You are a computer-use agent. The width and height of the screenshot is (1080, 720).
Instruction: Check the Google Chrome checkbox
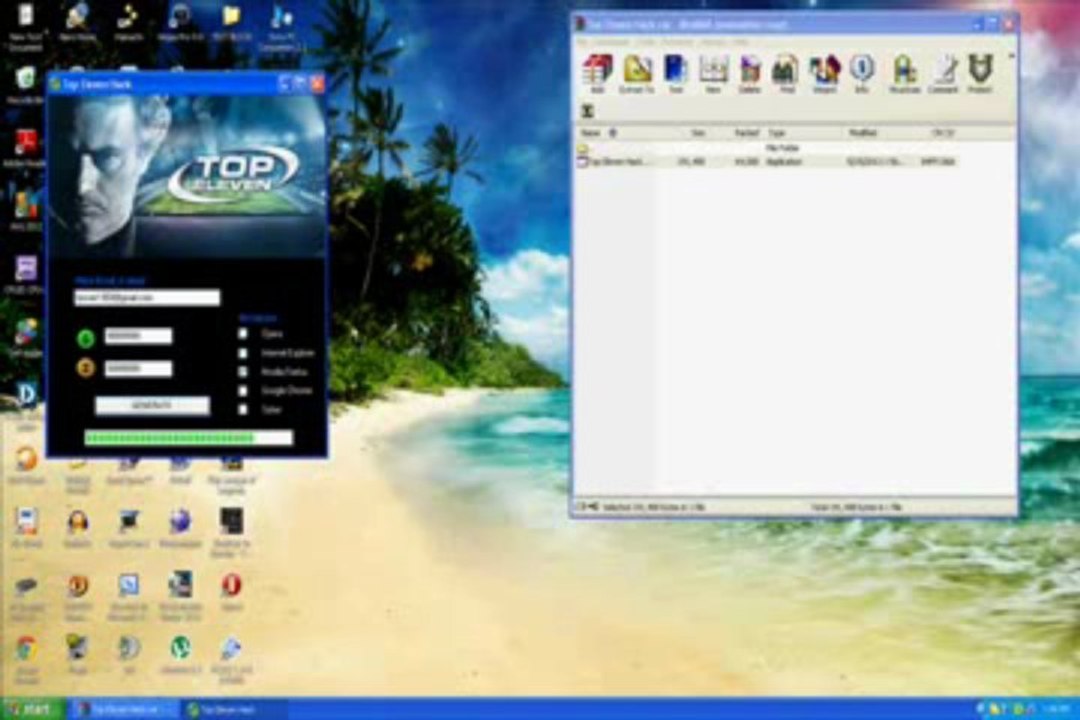243,391
